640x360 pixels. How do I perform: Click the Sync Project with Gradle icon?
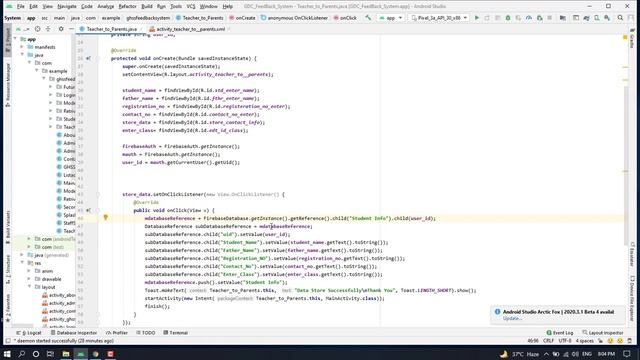[x=586, y=18]
